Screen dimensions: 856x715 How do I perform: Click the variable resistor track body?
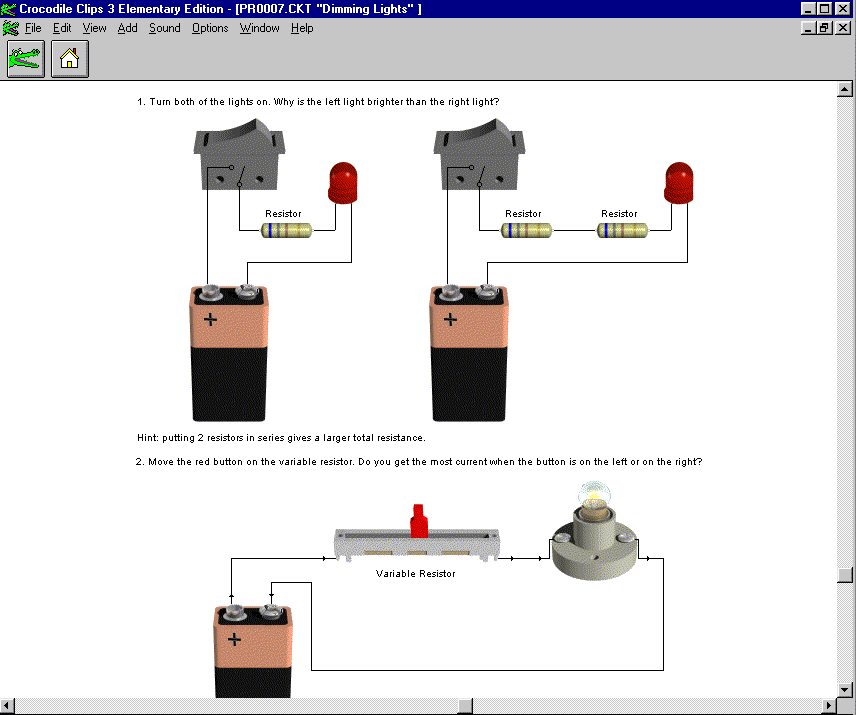(417, 544)
